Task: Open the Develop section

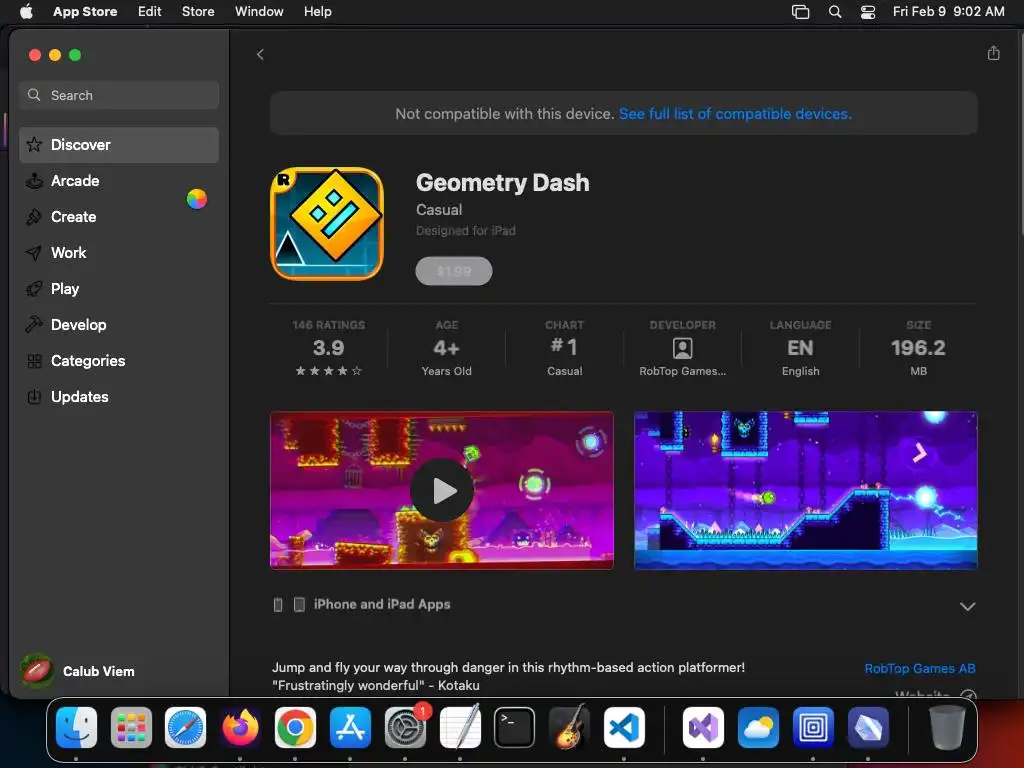Action: [x=119, y=325]
